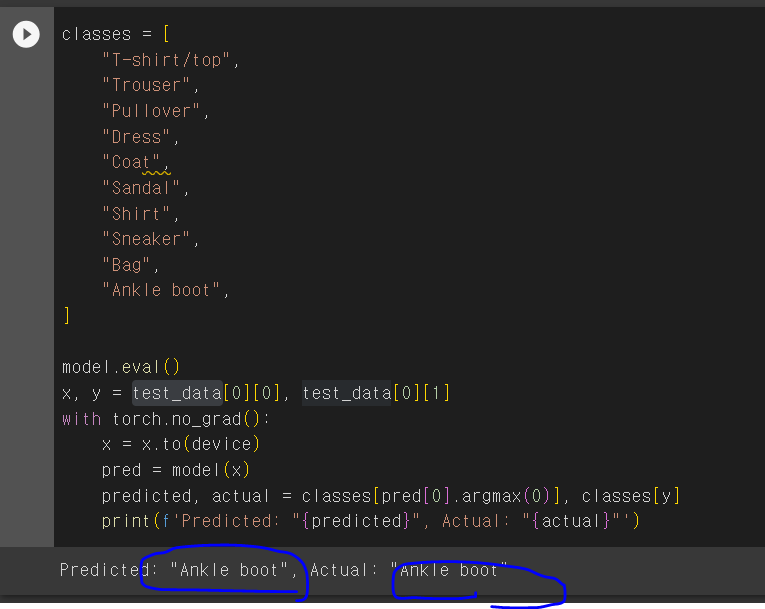Click the pred = model(x) line
The width and height of the screenshot is (765, 609).
pyautogui.click(x=176, y=470)
